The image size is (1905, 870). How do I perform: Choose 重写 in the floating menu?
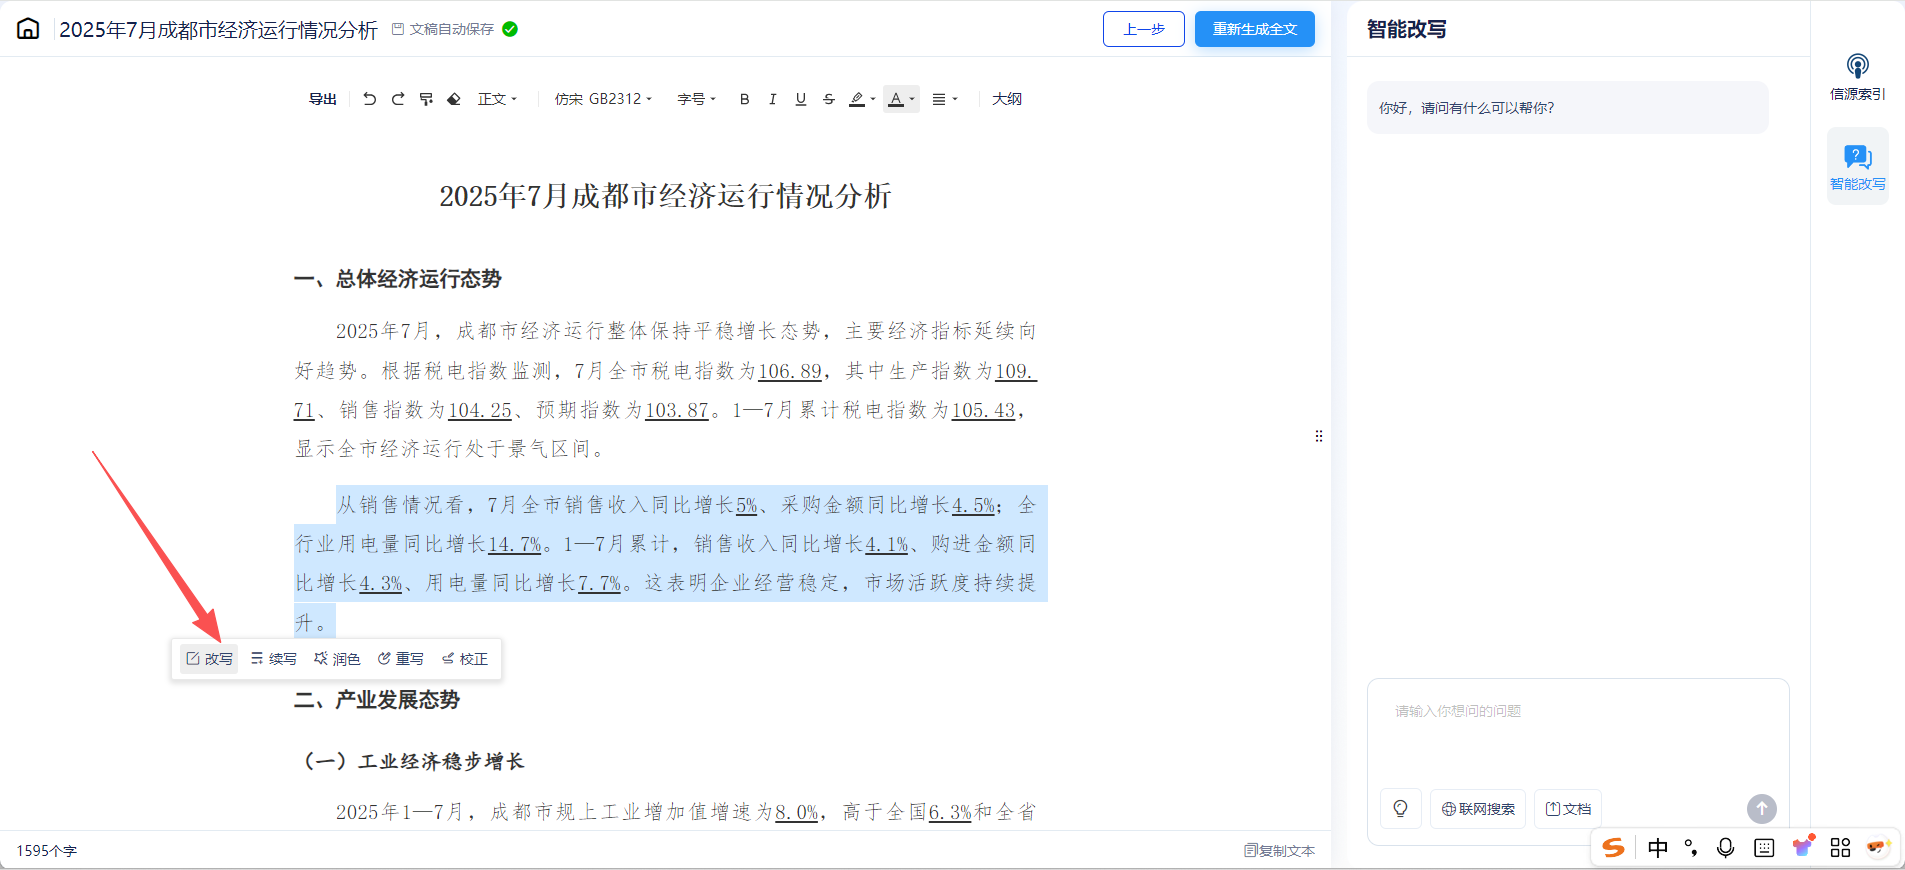401,659
